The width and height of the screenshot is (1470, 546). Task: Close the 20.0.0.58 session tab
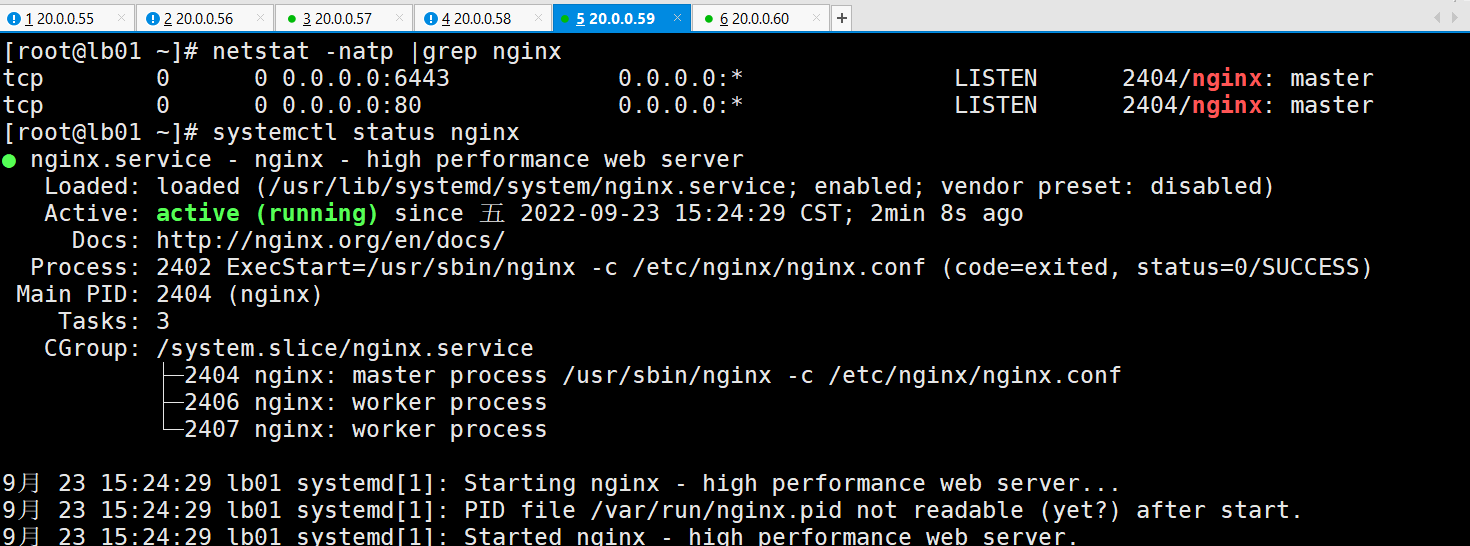(537, 19)
